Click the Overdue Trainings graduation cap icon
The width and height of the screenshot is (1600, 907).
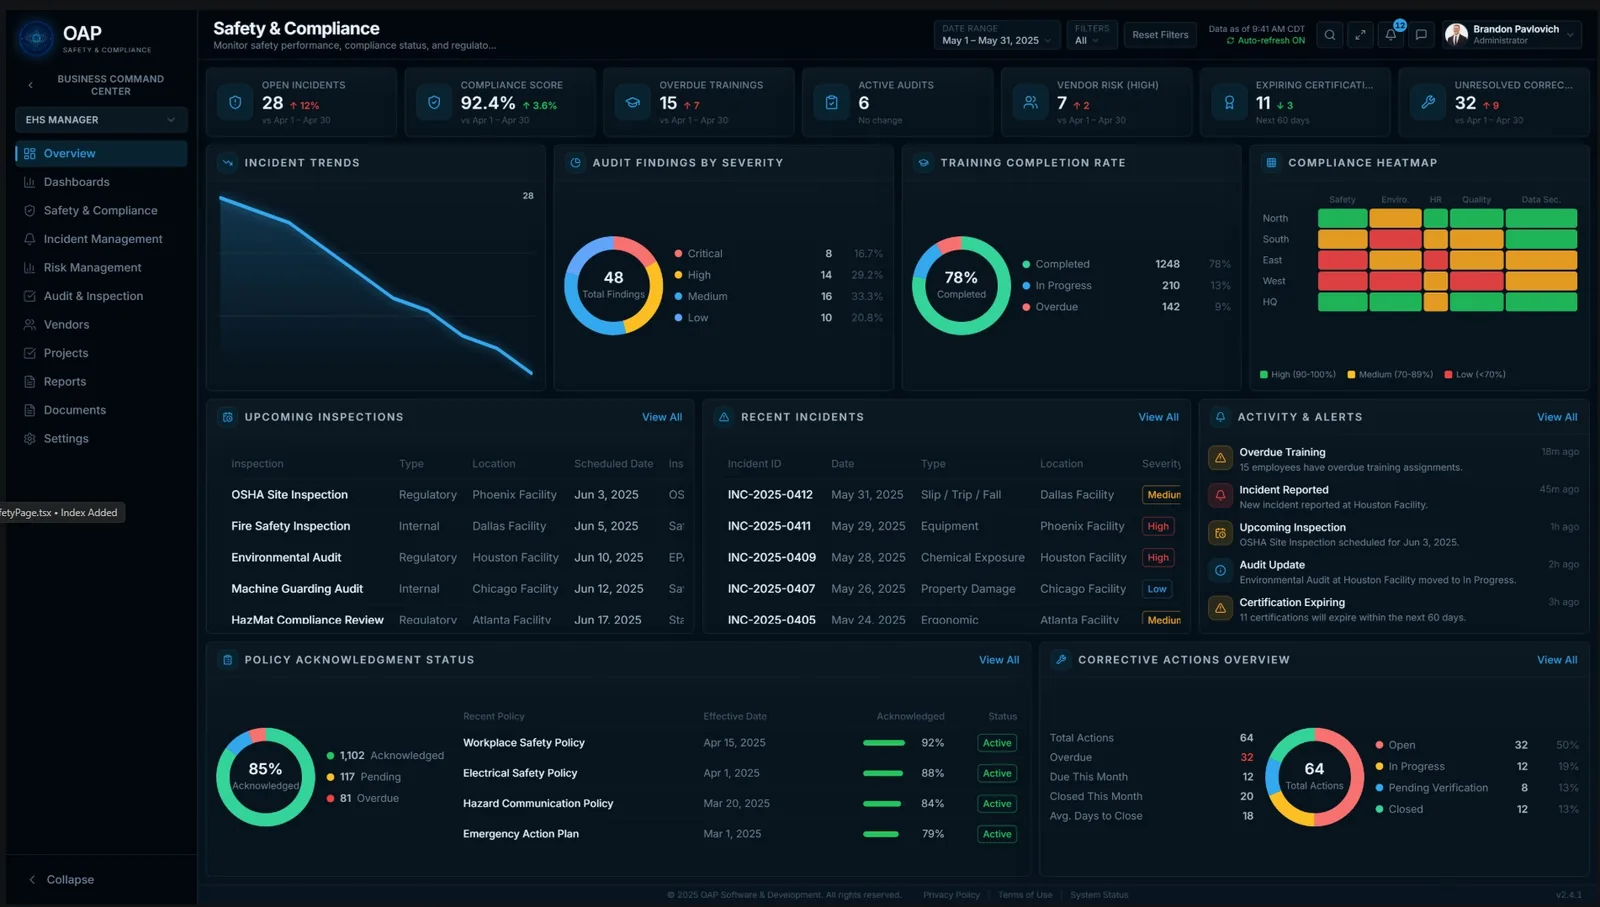[633, 102]
